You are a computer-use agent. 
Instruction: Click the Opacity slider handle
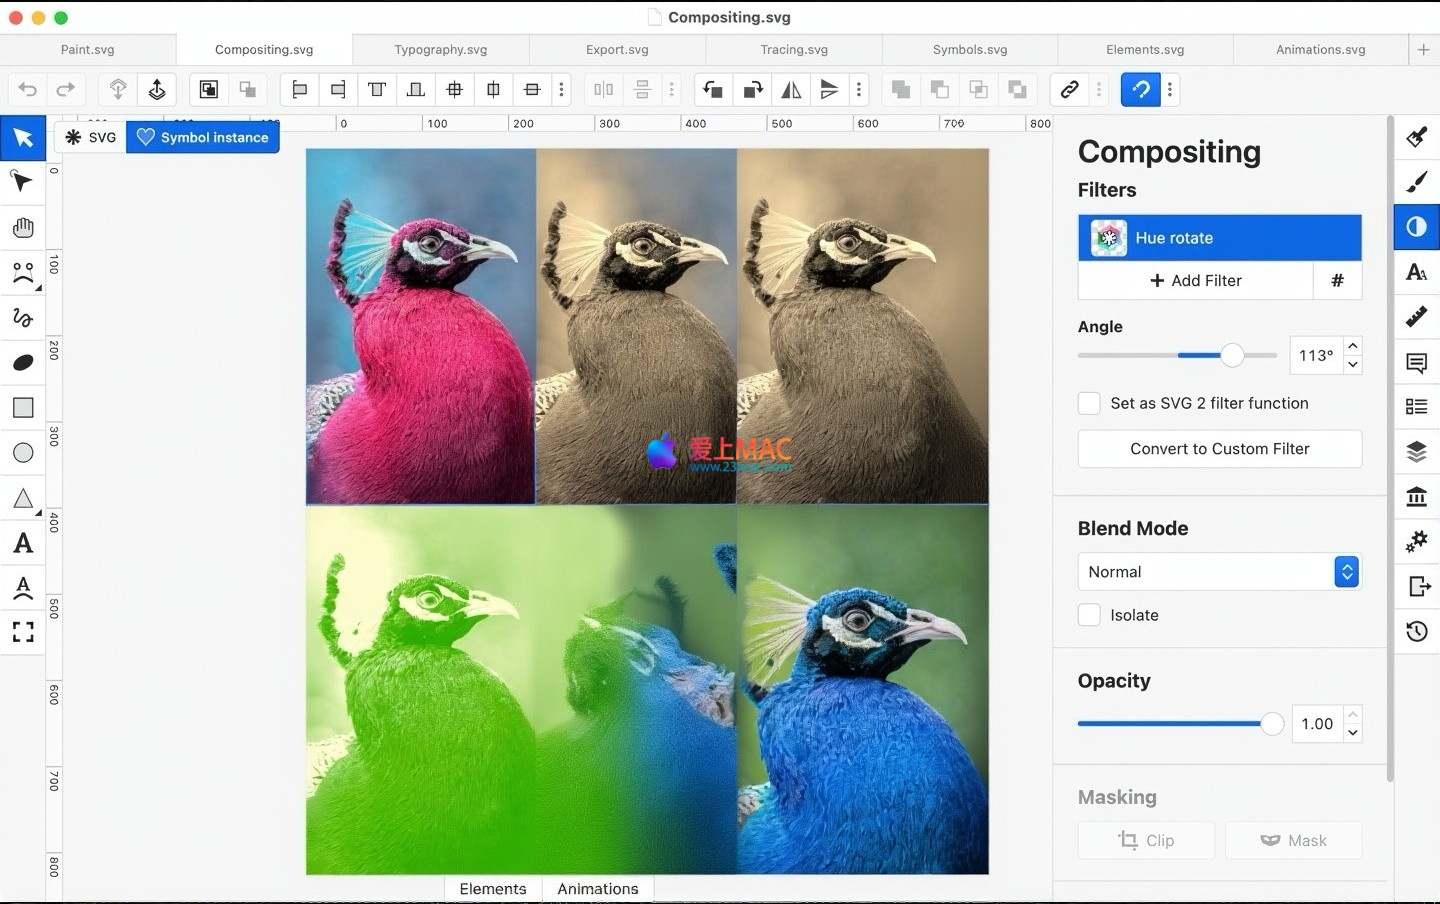click(1271, 724)
